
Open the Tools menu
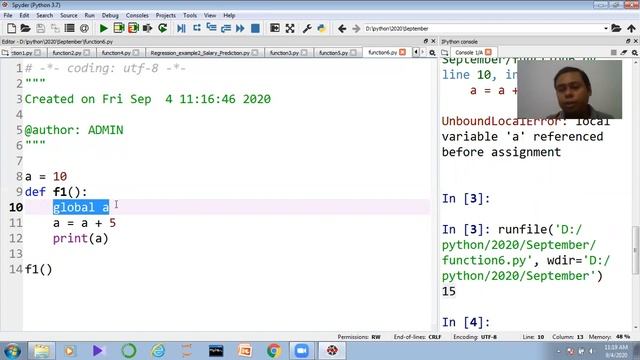(x=190, y=15)
